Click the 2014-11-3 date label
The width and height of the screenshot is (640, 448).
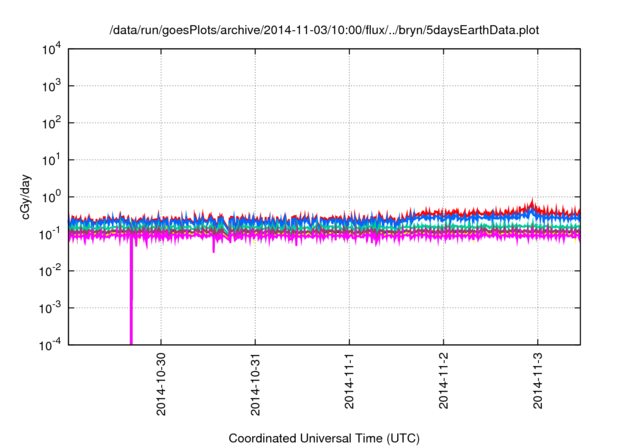[538, 381]
